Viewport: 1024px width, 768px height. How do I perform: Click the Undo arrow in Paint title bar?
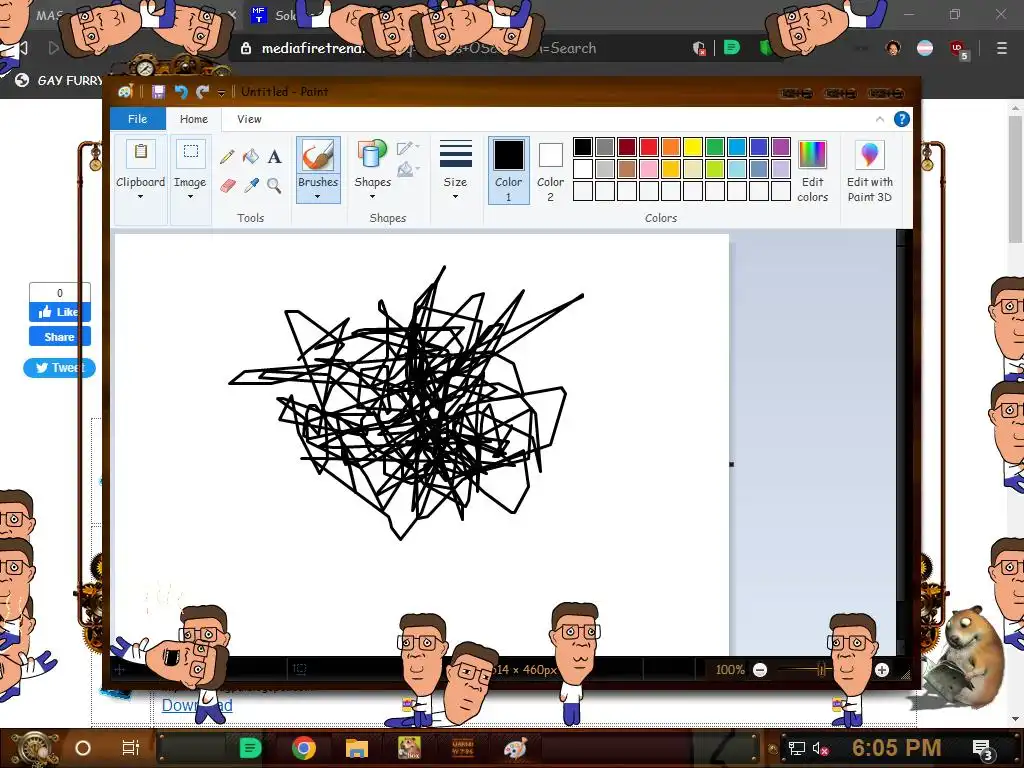(x=181, y=92)
